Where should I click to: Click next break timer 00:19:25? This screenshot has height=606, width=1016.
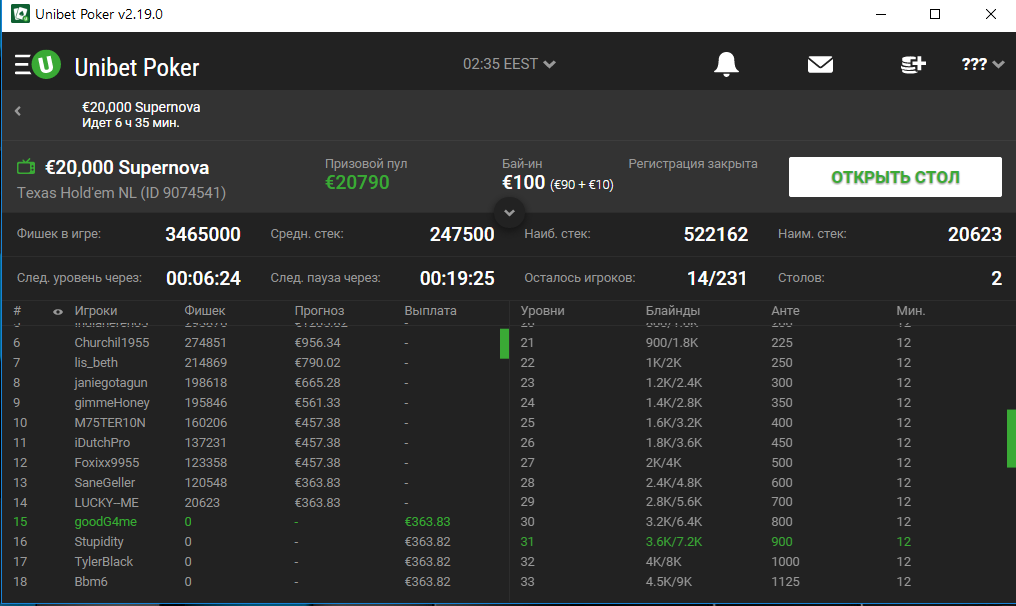coord(457,279)
